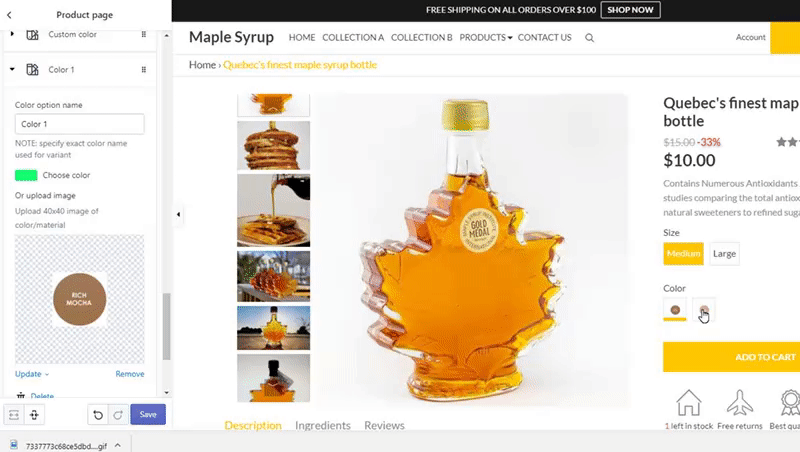
Task: Click the undo icon button
Action: pyautogui.click(x=98, y=415)
